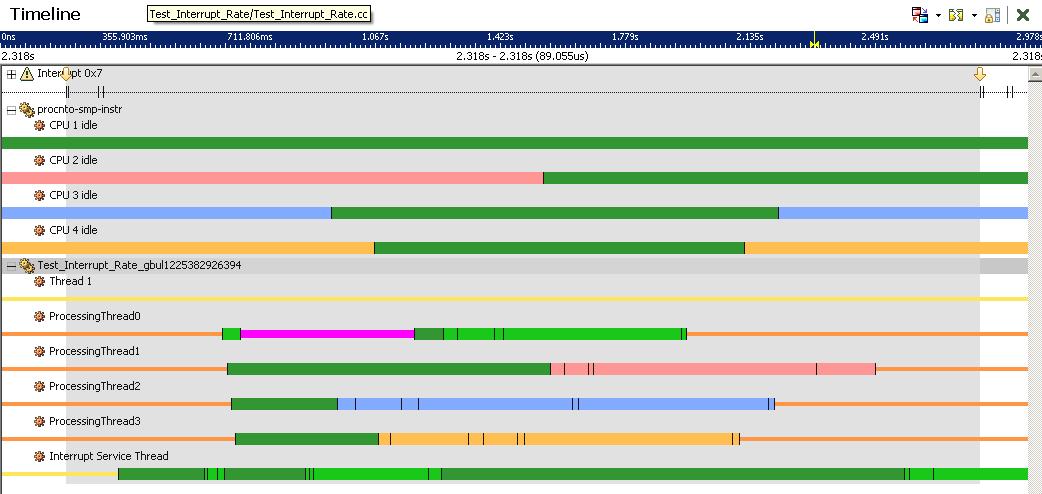Open the dropdown arrow next to the yellow bookmark icon
This screenshot has width=1042, height=494.
[x=973, y=16]
